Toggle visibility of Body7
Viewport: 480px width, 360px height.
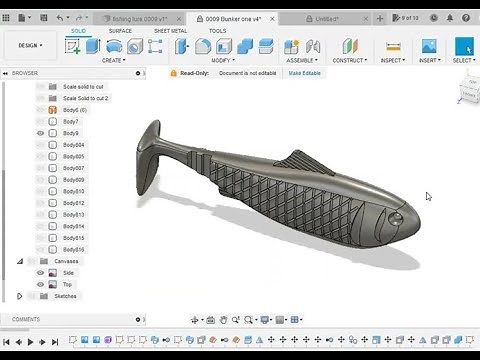(40, 122)
